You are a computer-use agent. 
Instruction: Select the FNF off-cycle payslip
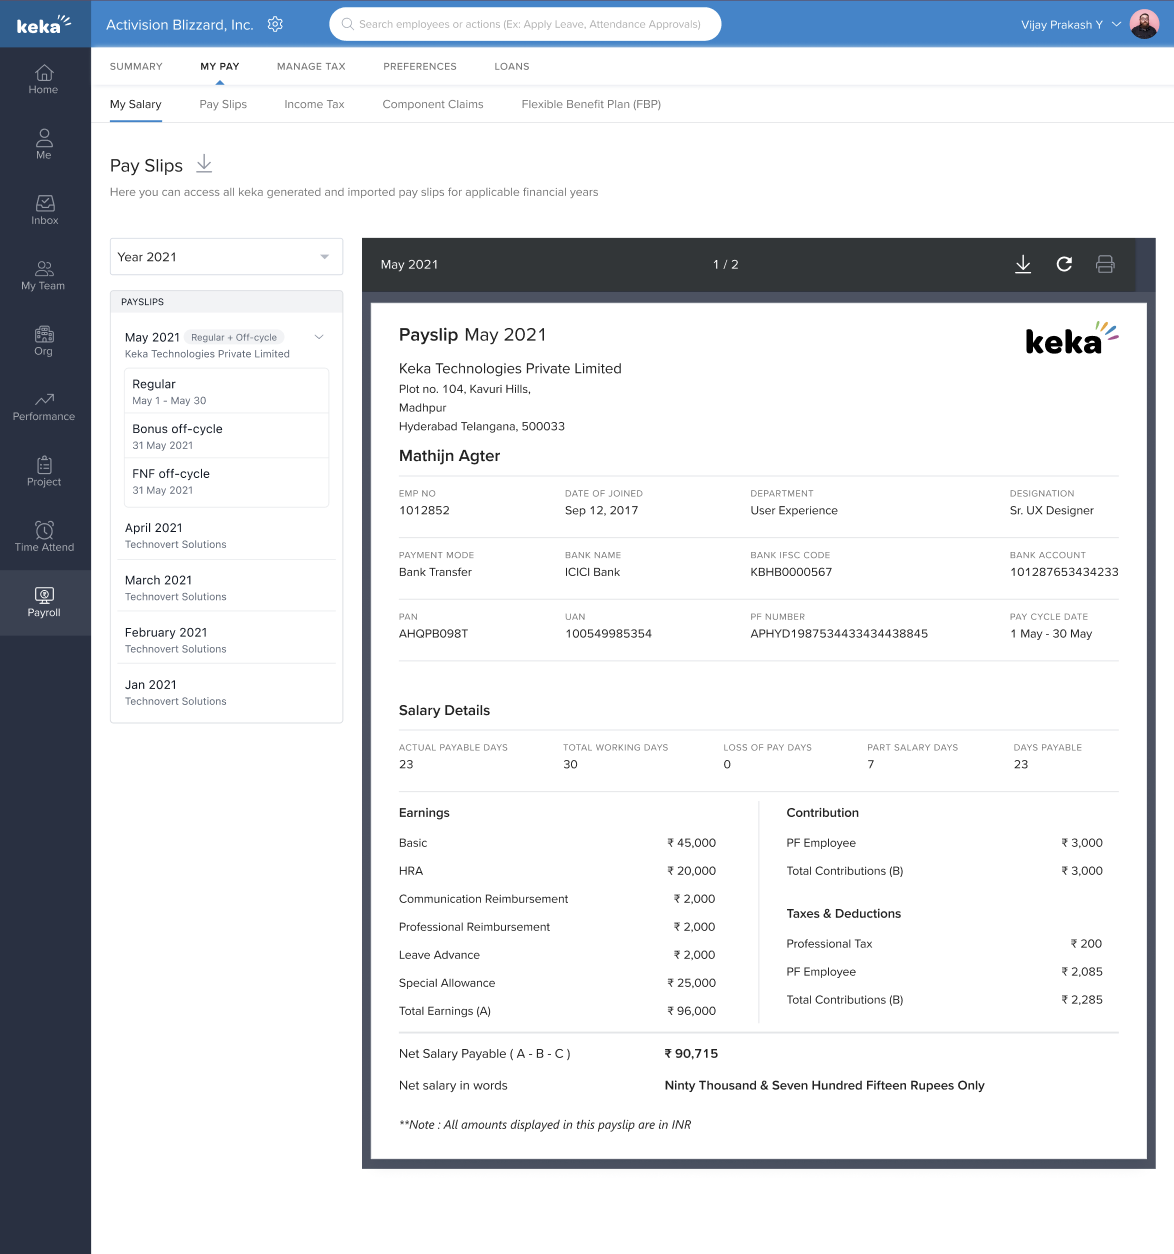(x=226, y=481)
